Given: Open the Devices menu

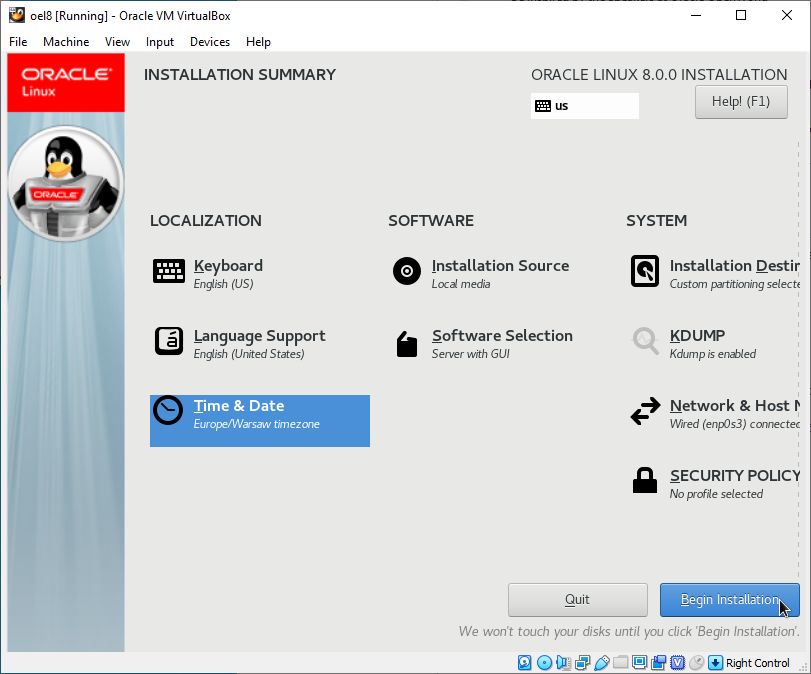Looking at the screenshot, I should coord(209,42).
